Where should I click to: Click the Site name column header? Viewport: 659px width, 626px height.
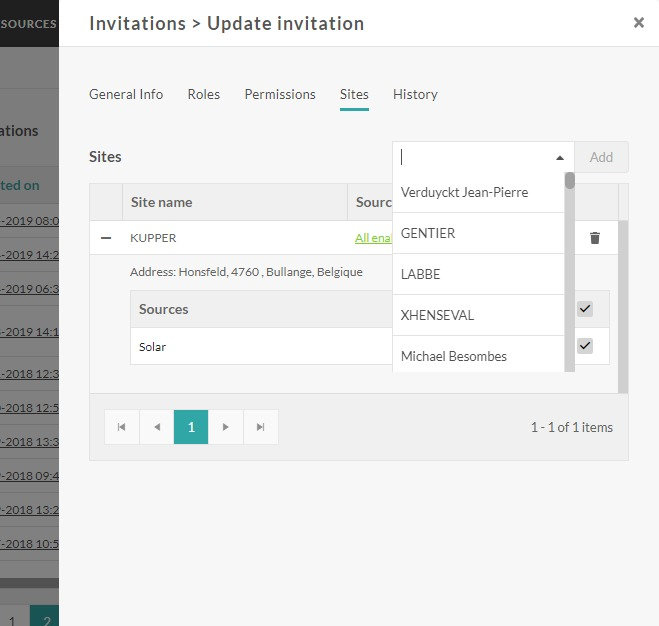235,202
